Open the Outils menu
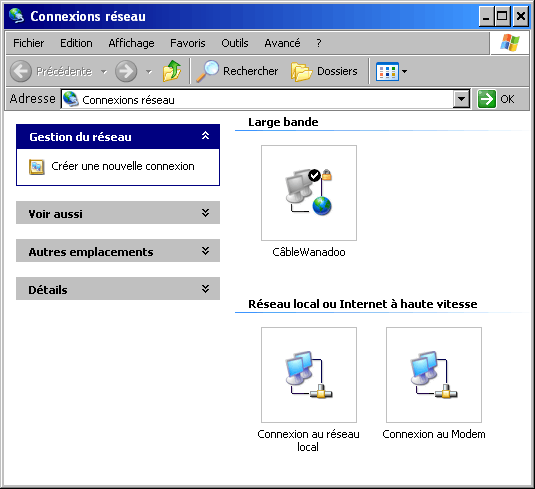The height and width of the screenshot is (489, 535). [x=235, y=43]
